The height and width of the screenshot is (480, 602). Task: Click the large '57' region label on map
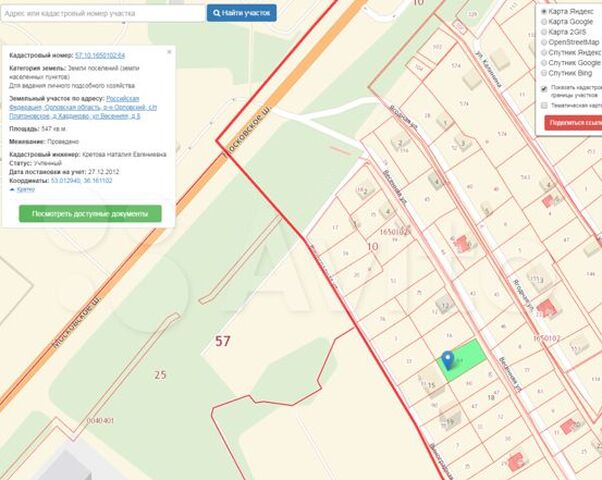[223, 341]
